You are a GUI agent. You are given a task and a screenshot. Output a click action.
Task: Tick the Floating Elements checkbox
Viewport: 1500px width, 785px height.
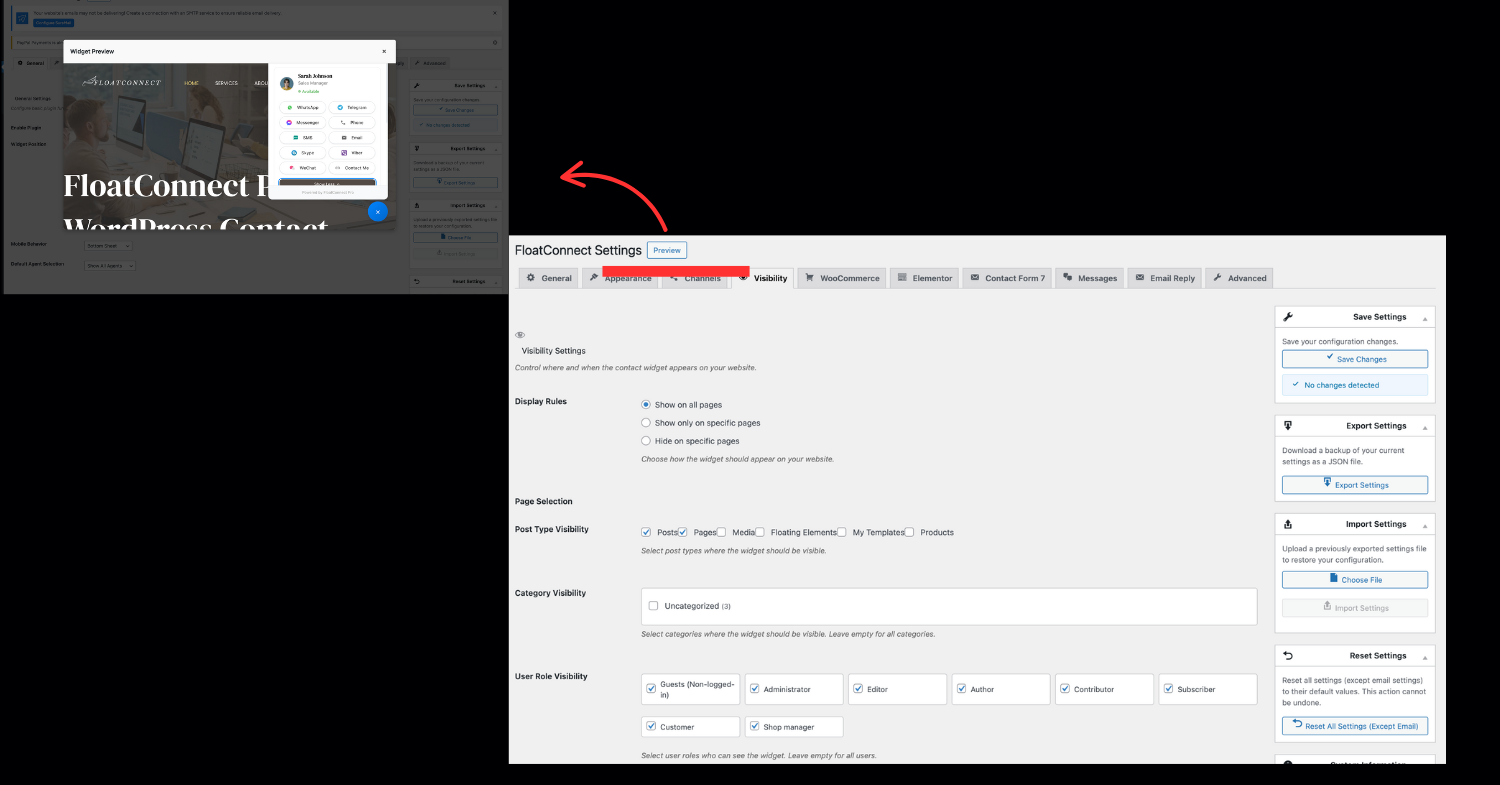click(x=761, y=532)
